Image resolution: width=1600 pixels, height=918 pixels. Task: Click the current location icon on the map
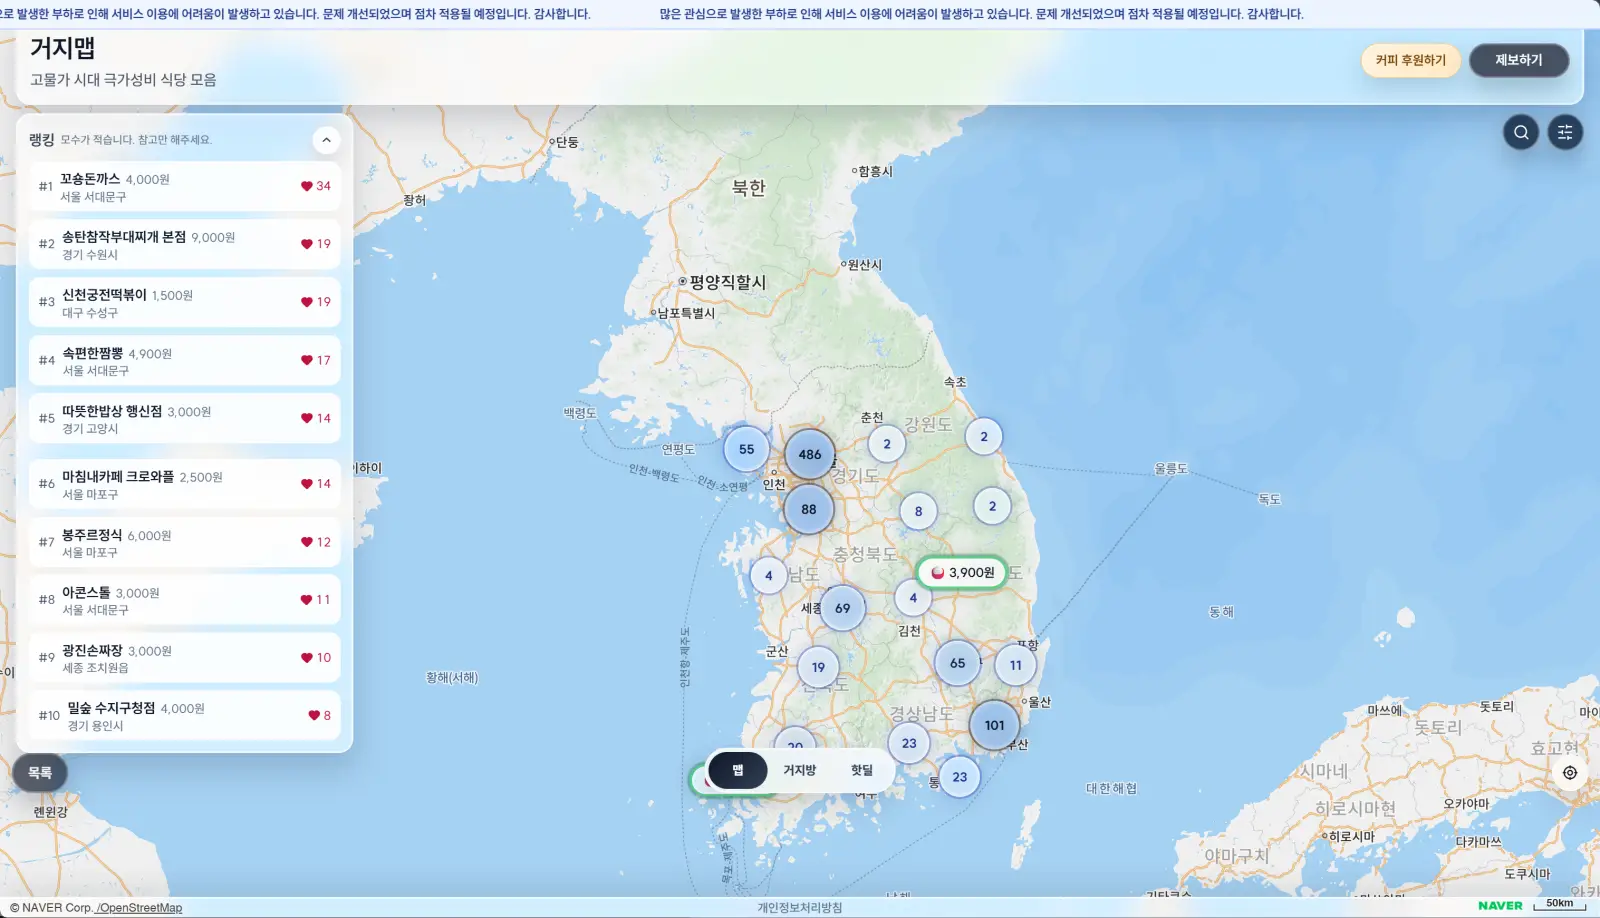(x=1568, y=772)
